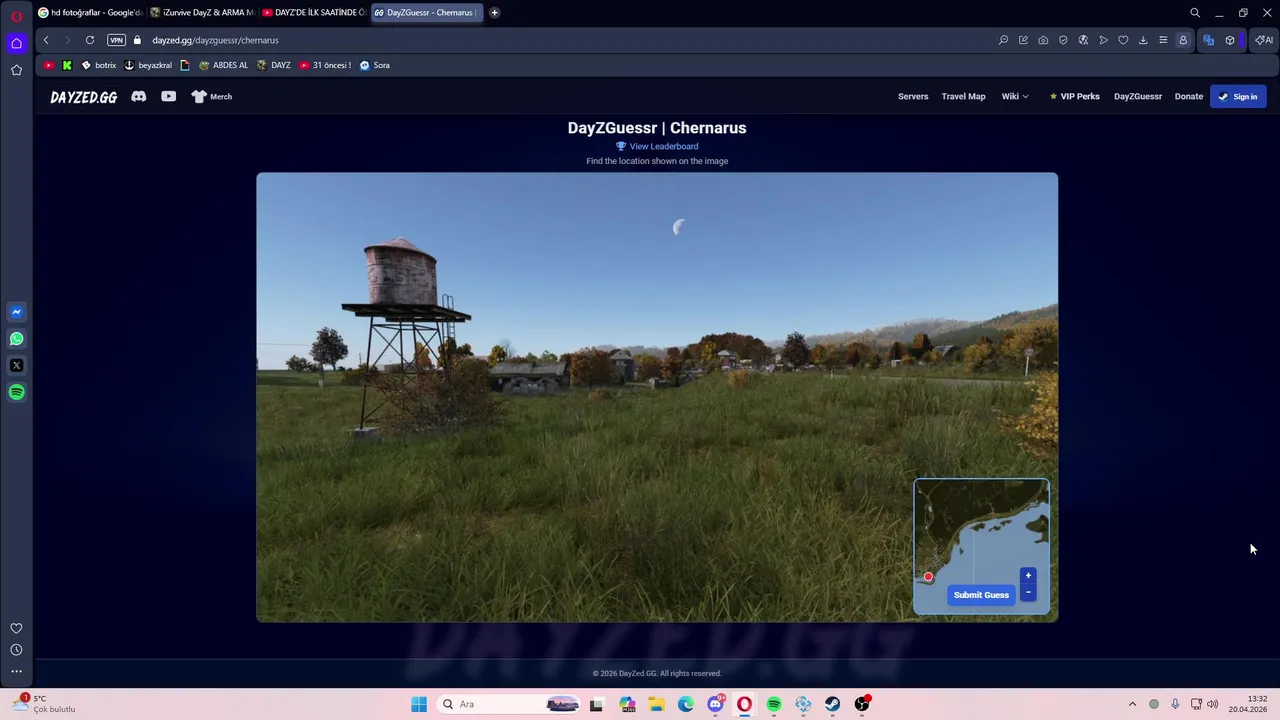Open find-in-page magnifier toolbar icon

point(1003,40)
